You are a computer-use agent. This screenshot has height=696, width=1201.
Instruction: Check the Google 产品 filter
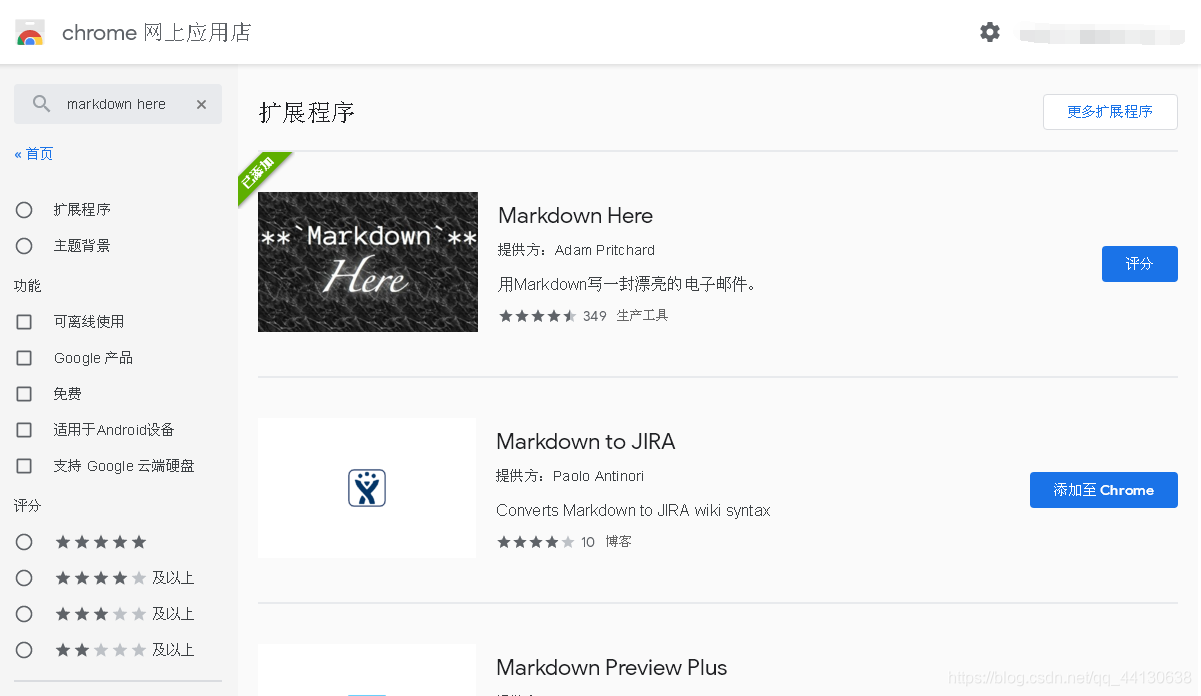tap(24, 358)
